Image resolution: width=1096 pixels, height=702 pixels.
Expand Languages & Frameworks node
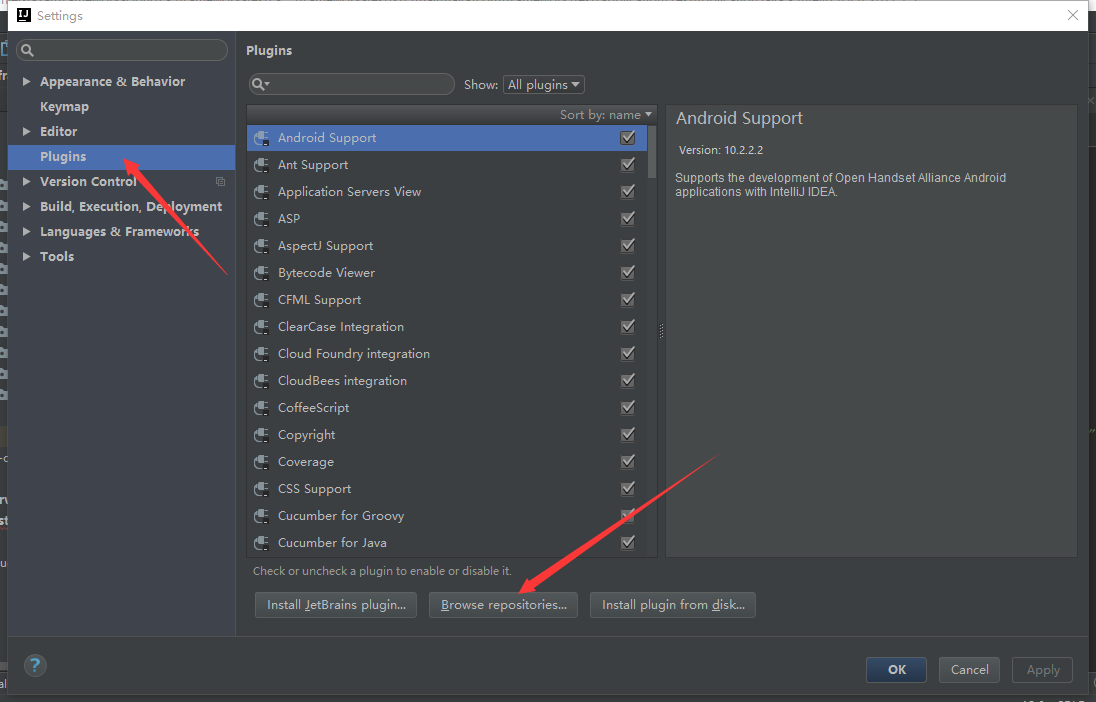(27, 231)
